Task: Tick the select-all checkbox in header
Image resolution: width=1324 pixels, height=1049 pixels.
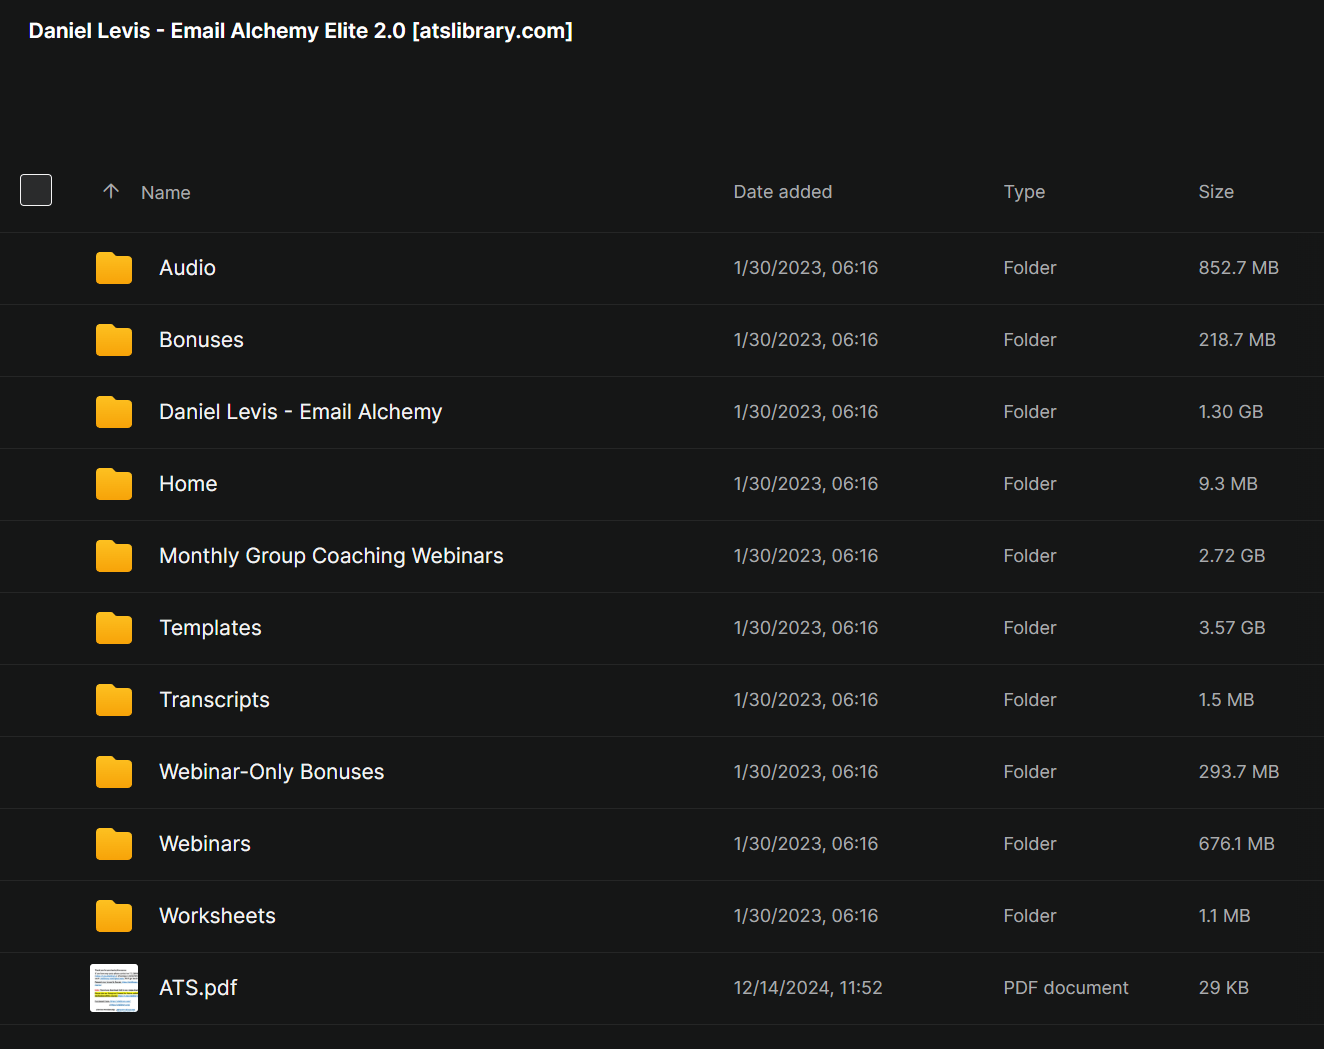Action: pyautogui.click(x=36, y=190)
